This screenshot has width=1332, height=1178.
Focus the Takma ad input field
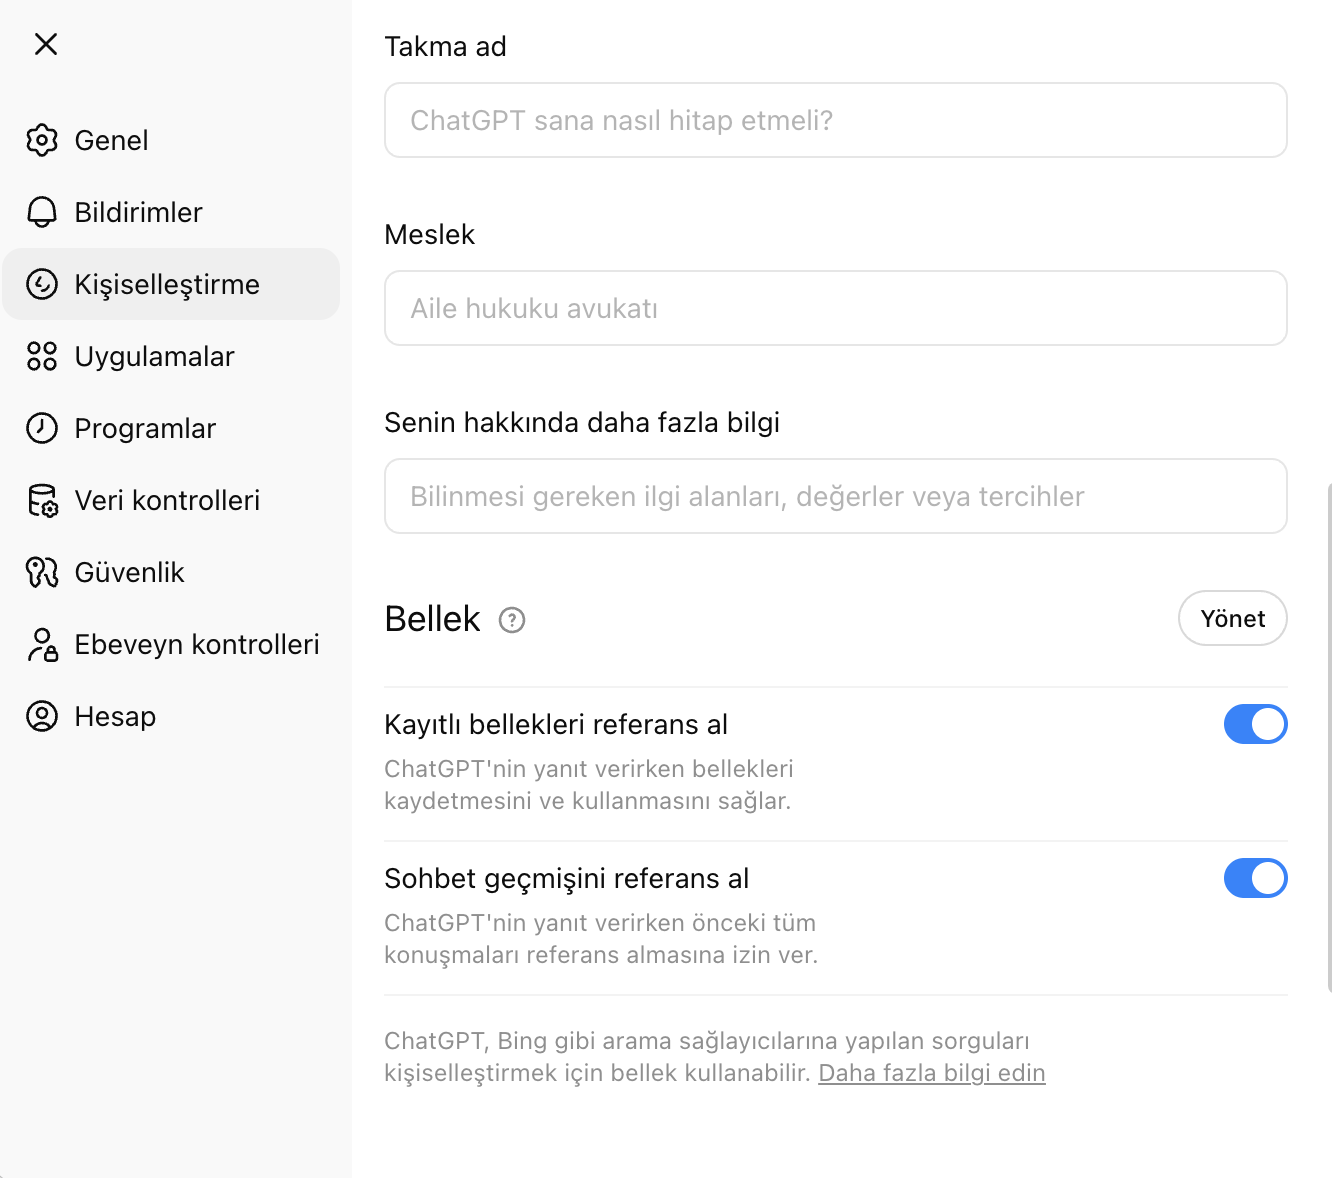(835, 120)
